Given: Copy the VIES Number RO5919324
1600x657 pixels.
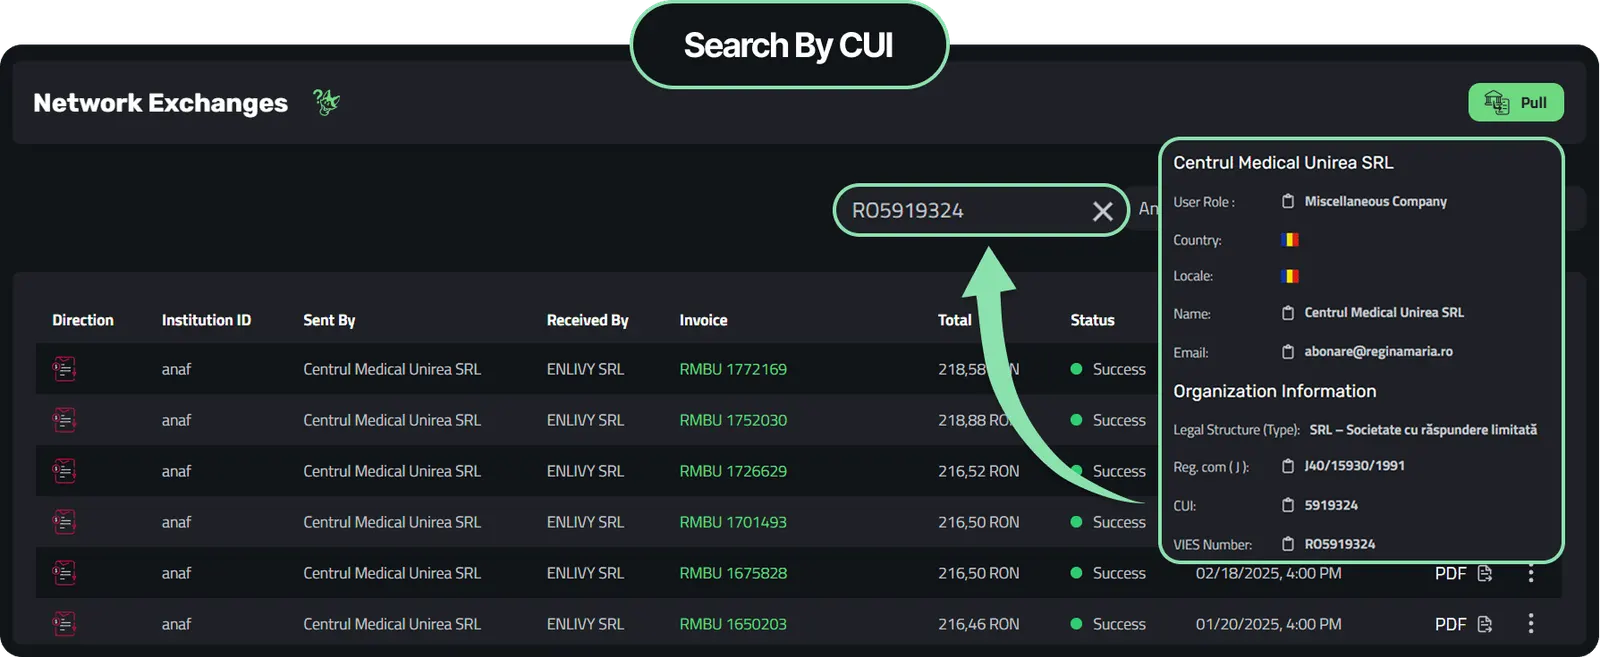Looking at the screenshot, I should click(x=1288, y=544).
